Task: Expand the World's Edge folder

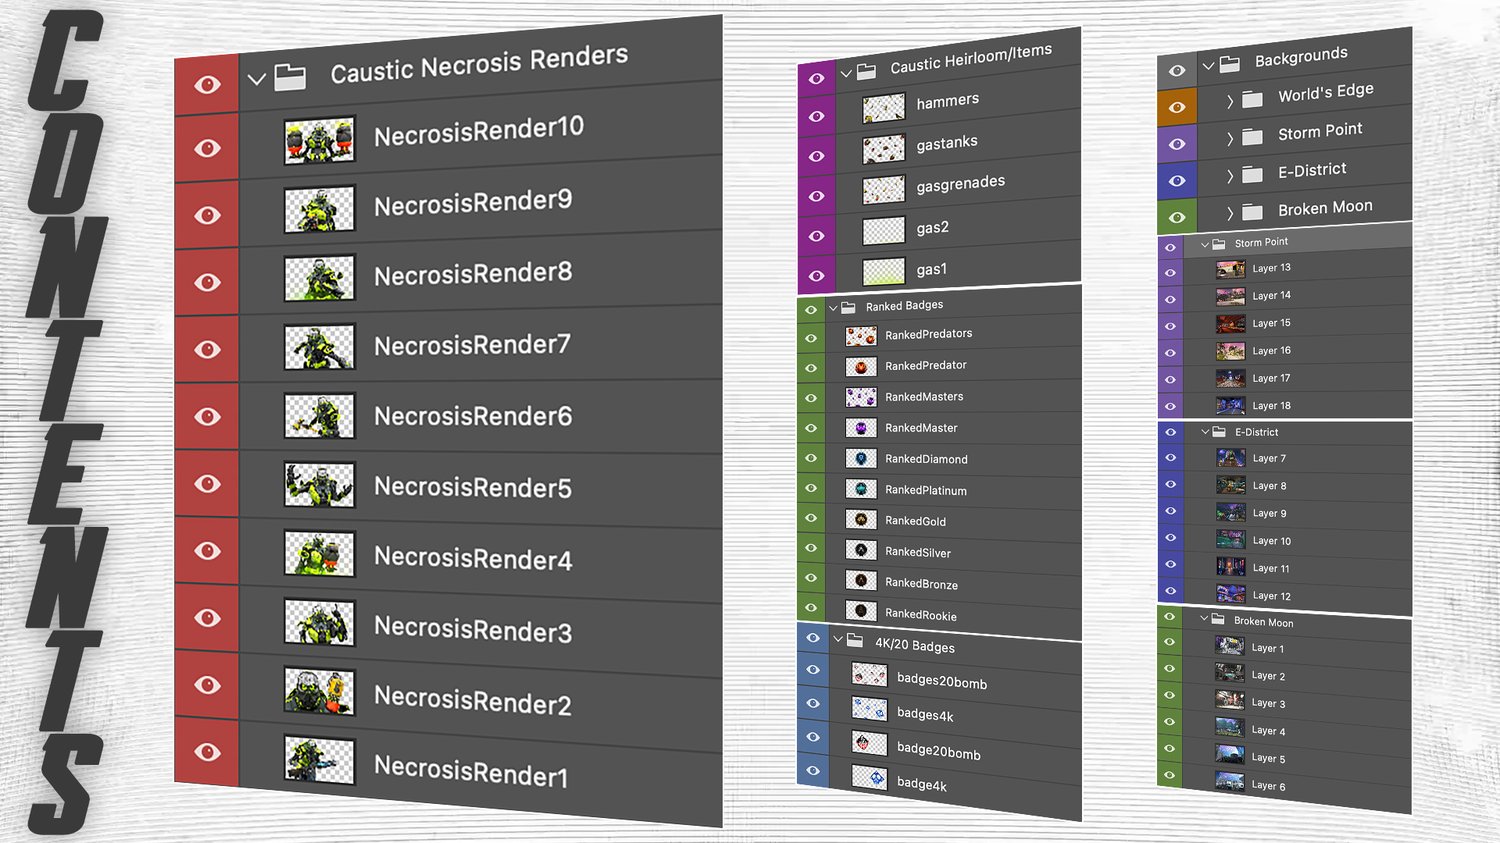Action: (x=1230, y=101)
